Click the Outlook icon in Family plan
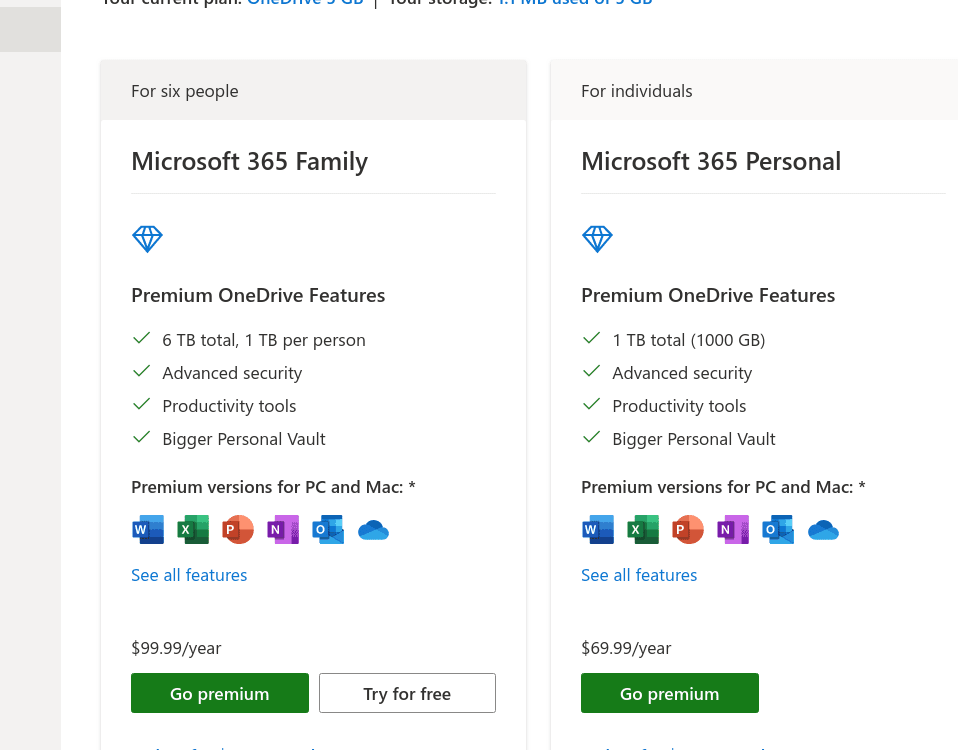Image resolution: width=958 pixels, height=750 pixels. [328, 529]
